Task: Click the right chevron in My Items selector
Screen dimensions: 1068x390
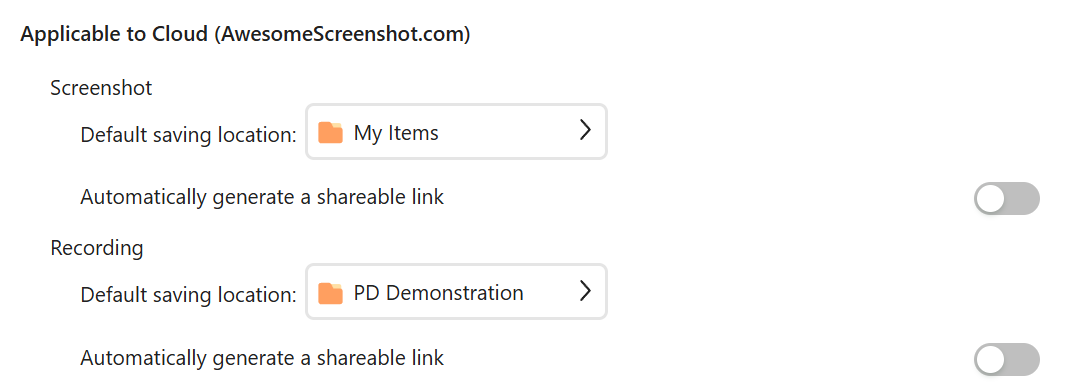Action: click(584, 131)
